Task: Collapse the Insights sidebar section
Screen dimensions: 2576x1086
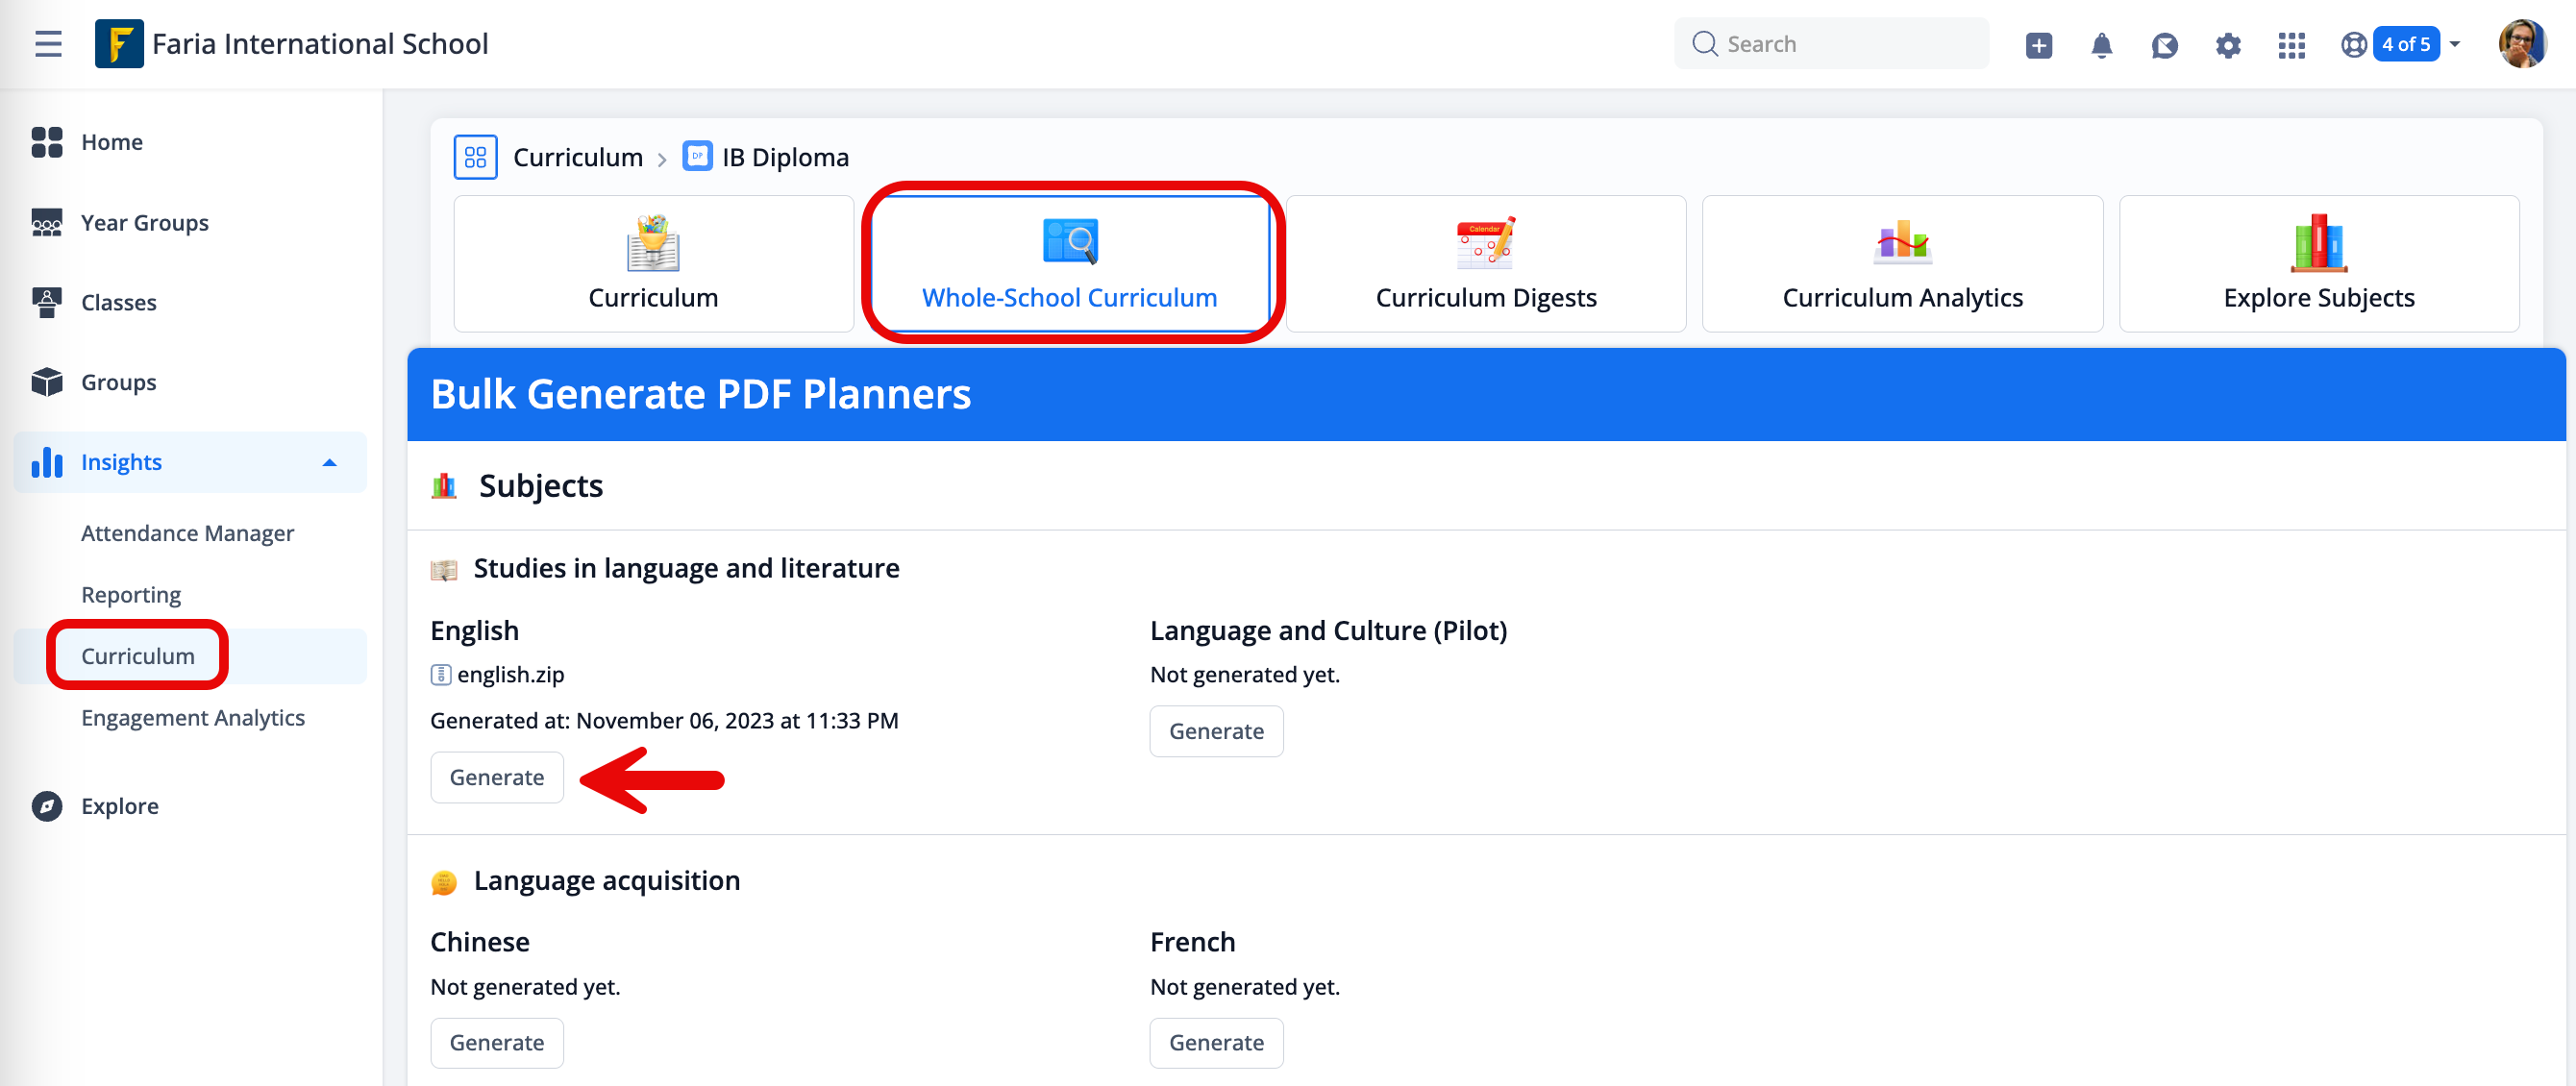Action: 329,462
